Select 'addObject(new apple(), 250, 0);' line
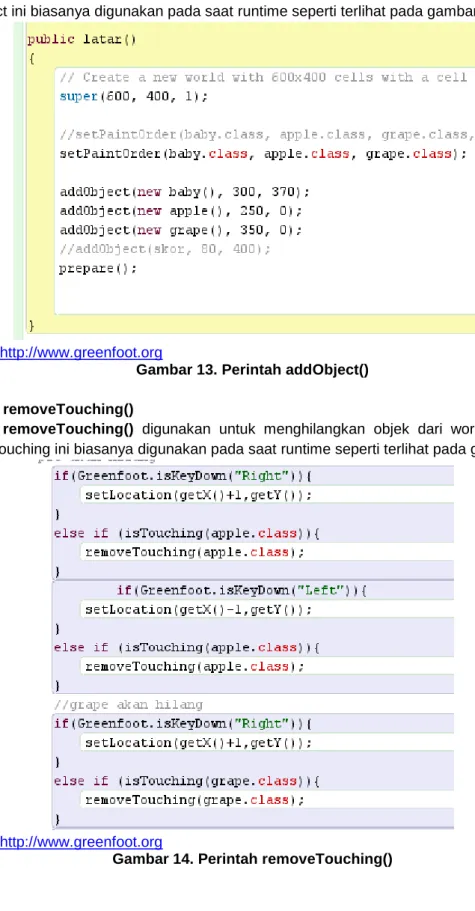Viewport: 475px width, 911px height. pos(181,211)
